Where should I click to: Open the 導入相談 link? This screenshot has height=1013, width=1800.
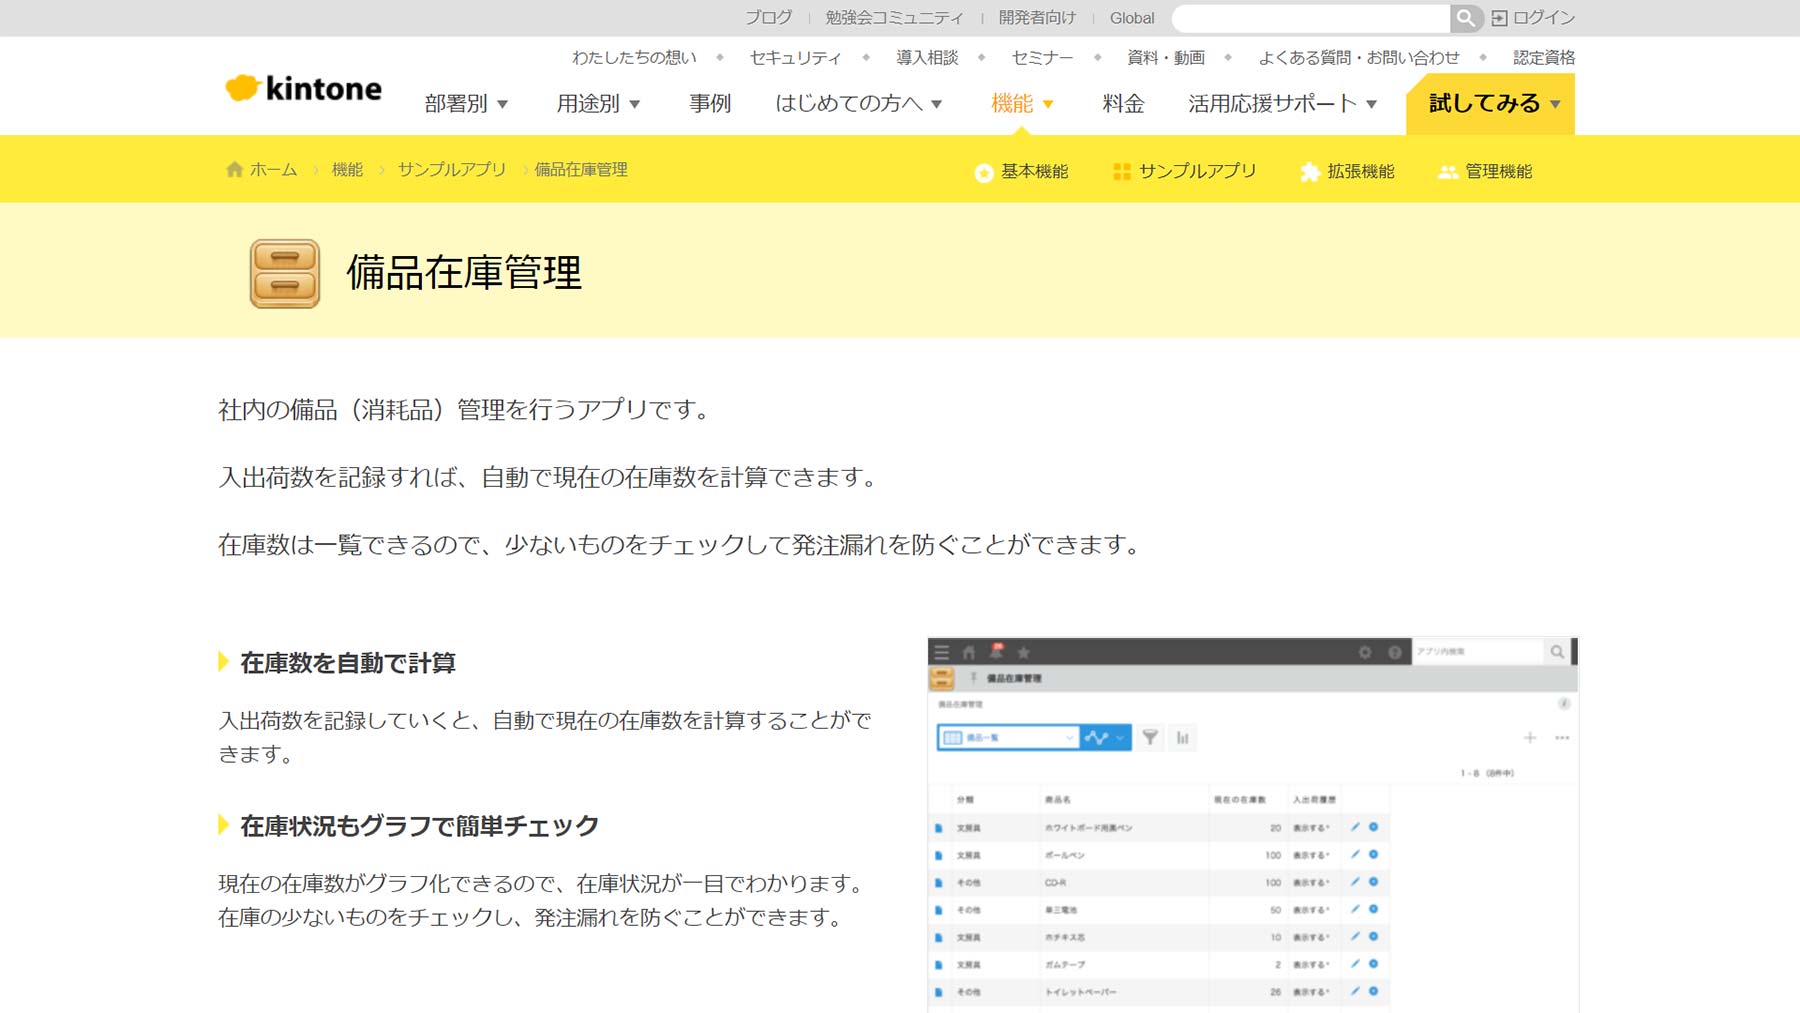click(927, 57)
